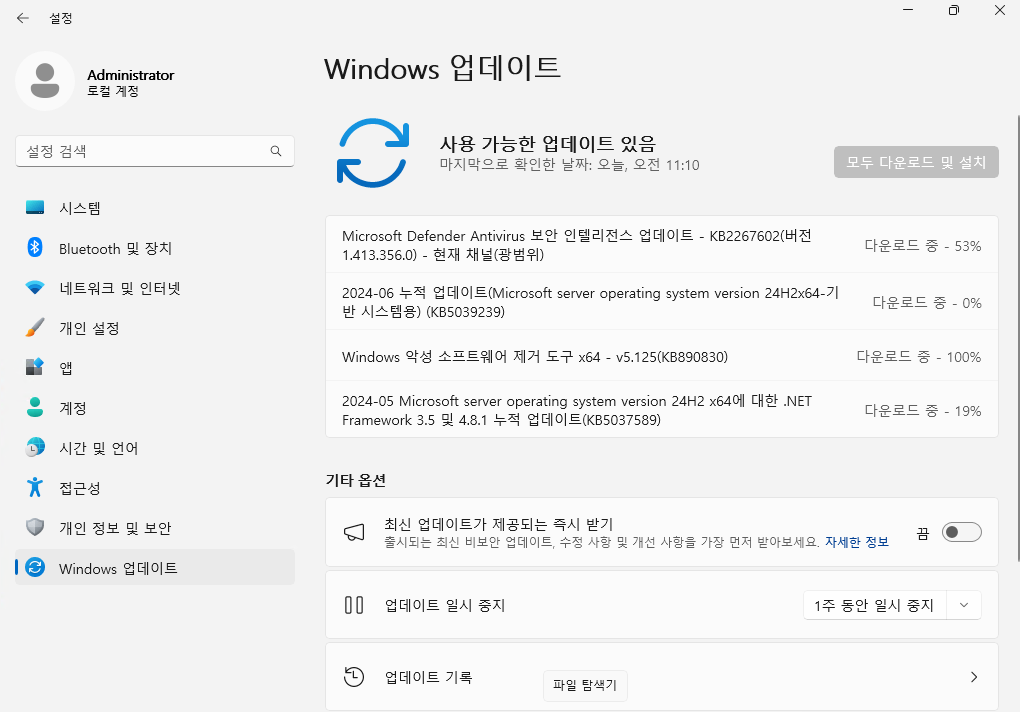
Task: Select 개인 설정 in the sidebar
Action: tap(155, 328)
